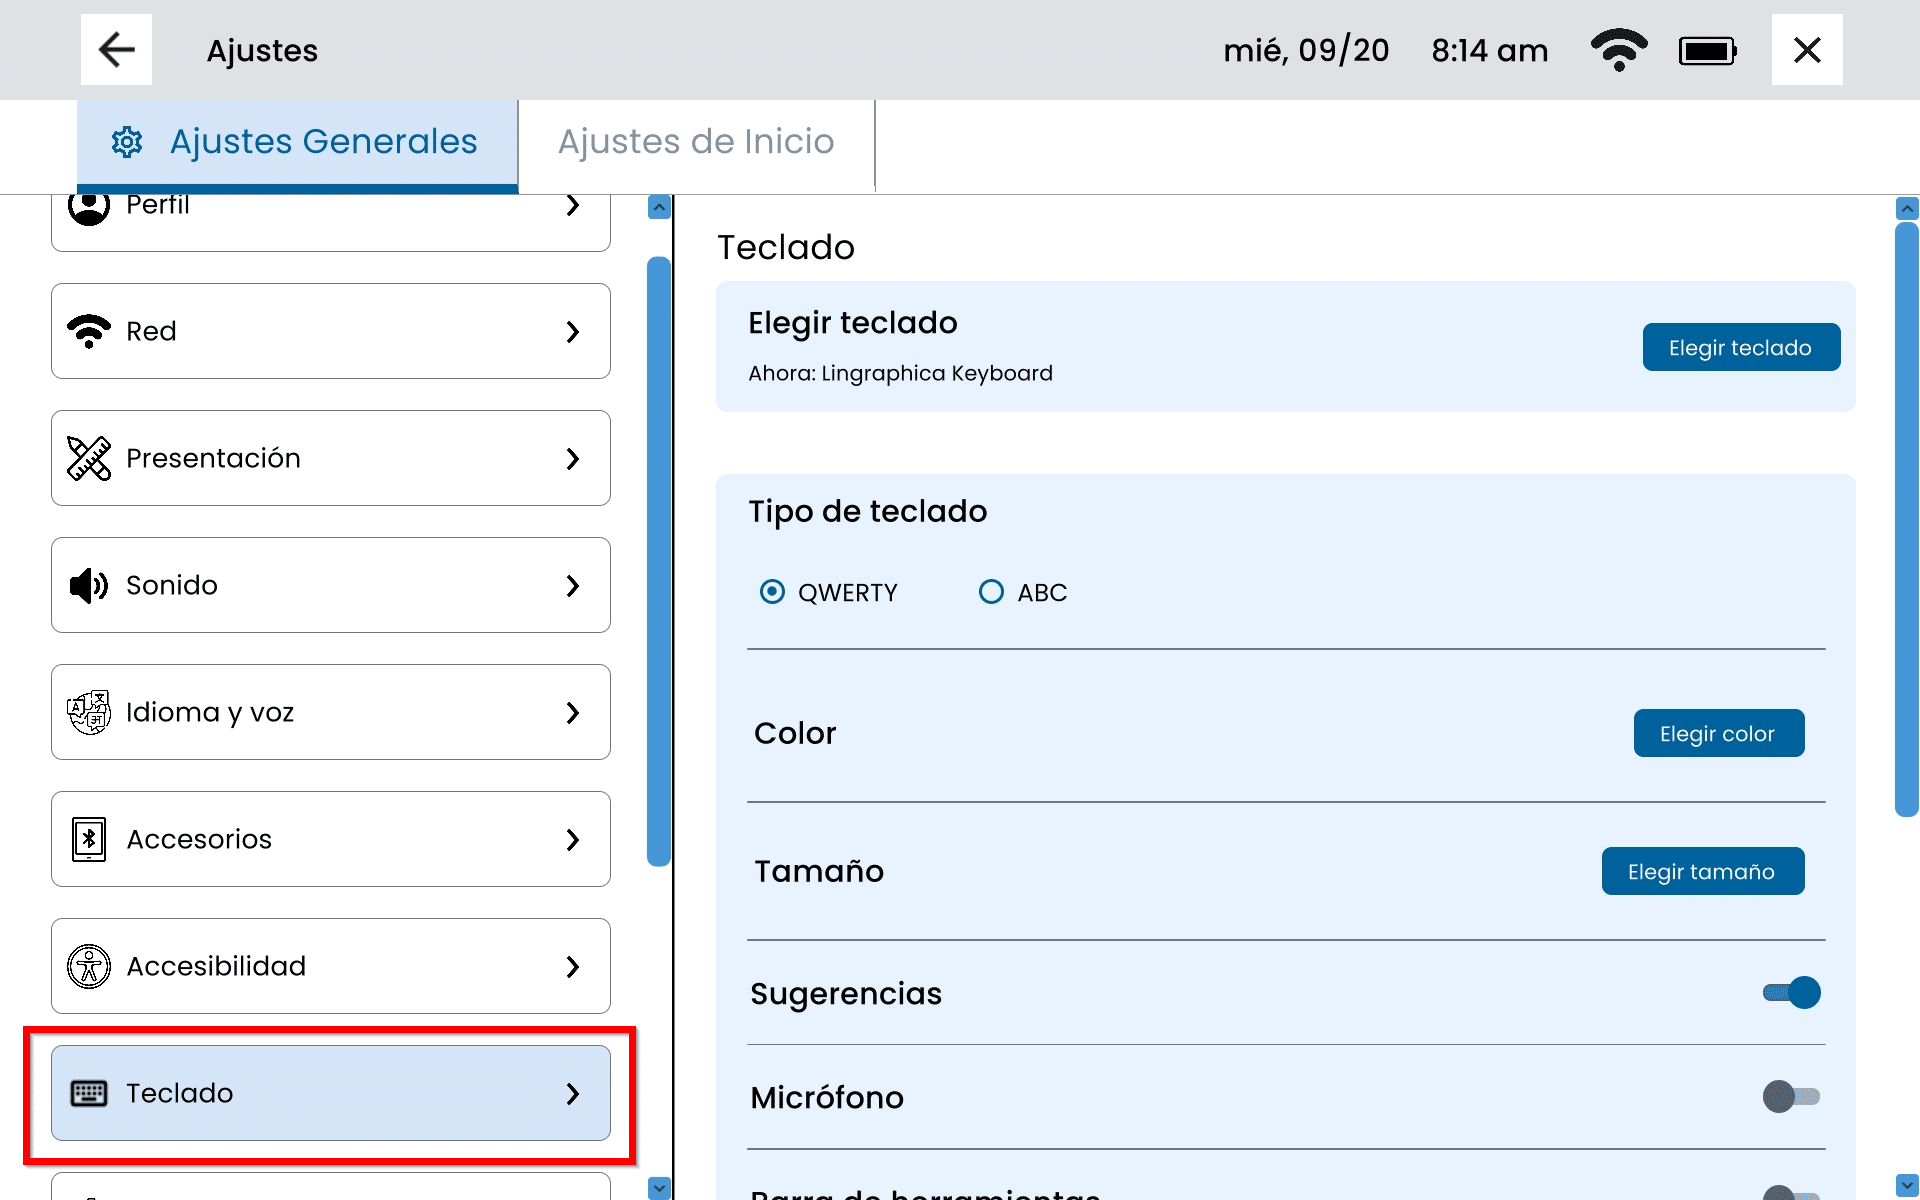Viewport: 1920px width, 1200px height.
Task: Click the Accesibilidad person icon
Action: tap(89, 966)
